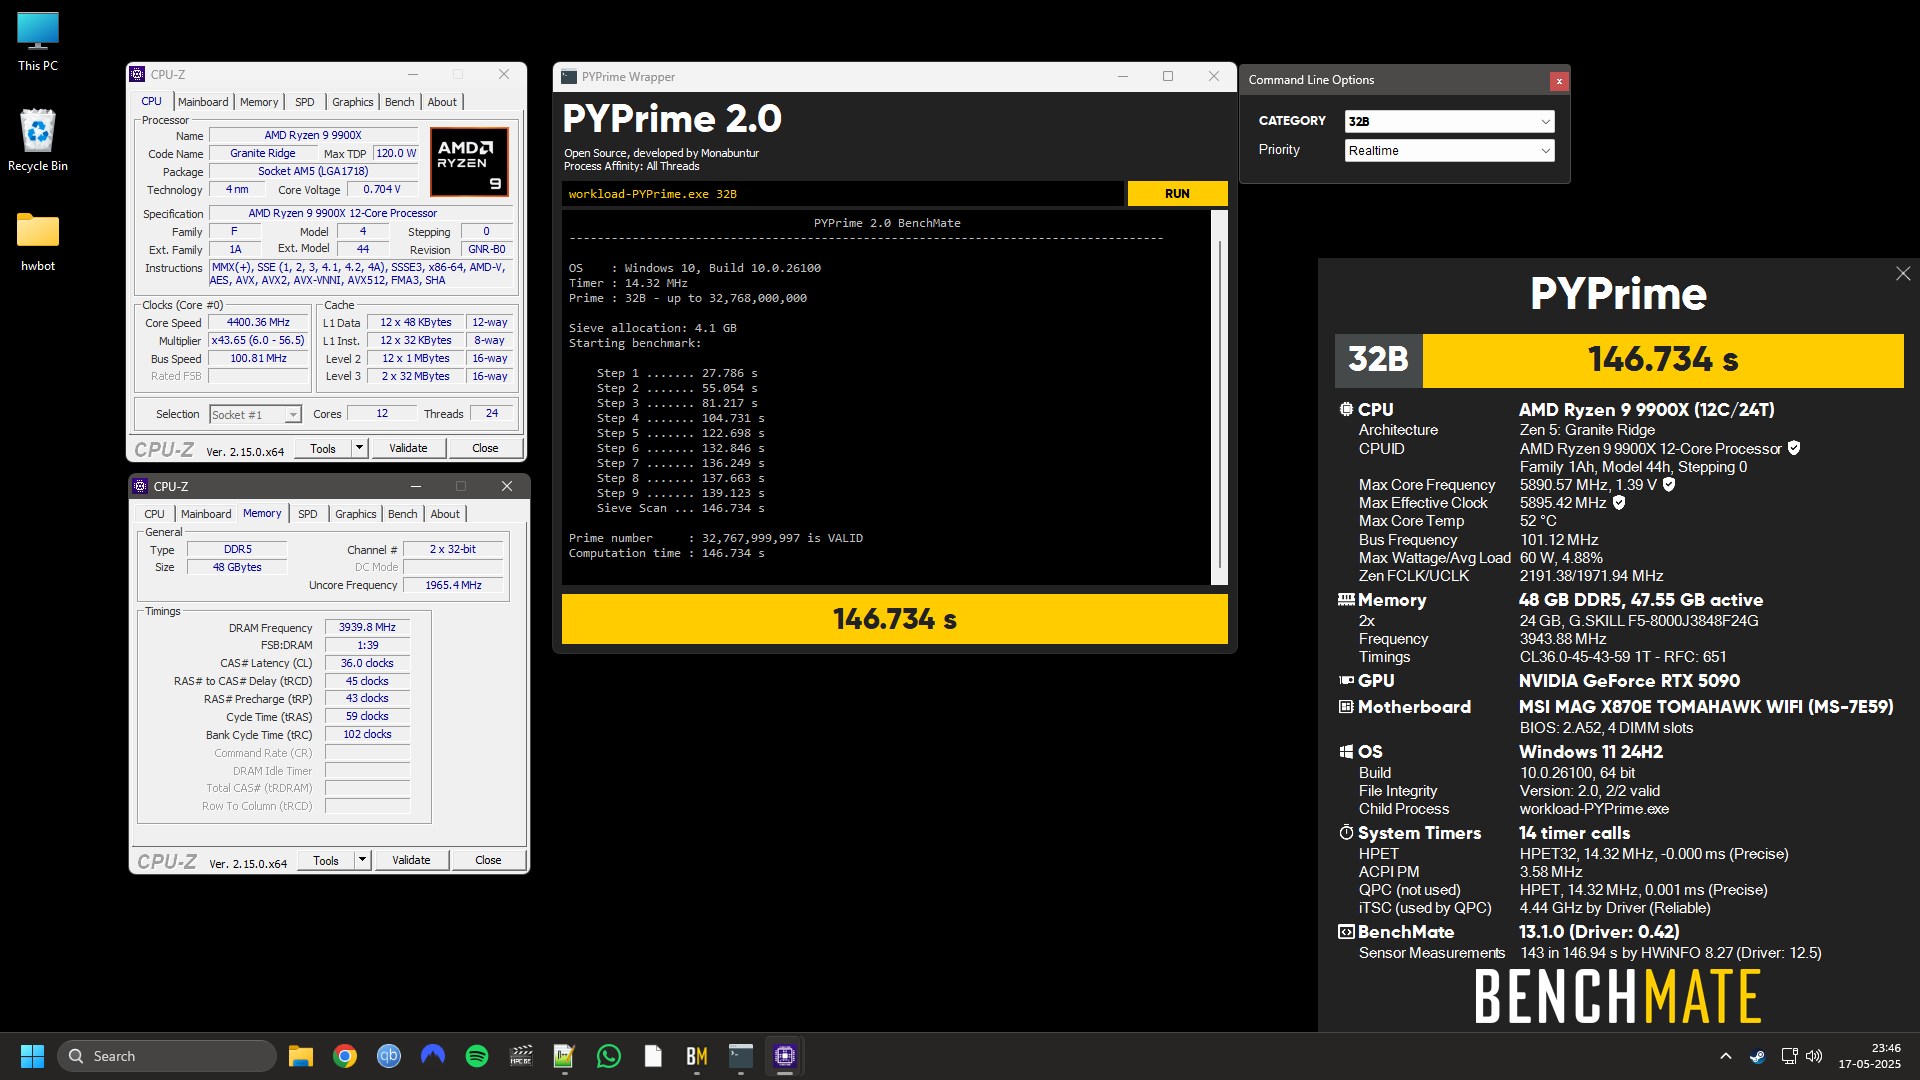Click the CPUID verified shield icon

coord(1794,448)
